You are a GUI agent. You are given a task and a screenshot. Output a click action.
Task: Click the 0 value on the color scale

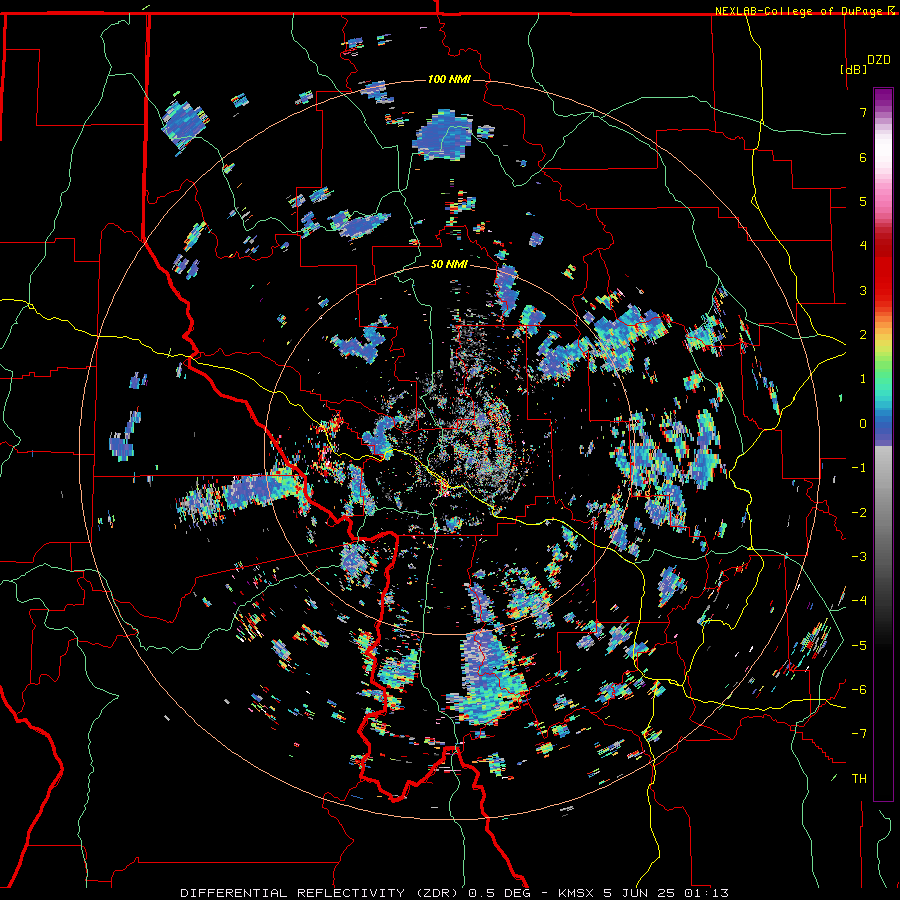[x=863, y=424]
